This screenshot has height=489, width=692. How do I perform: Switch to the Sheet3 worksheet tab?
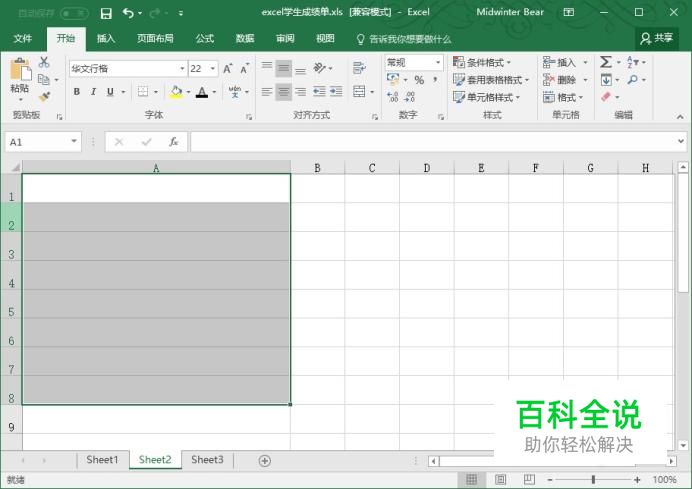click(x=207, y=460)
